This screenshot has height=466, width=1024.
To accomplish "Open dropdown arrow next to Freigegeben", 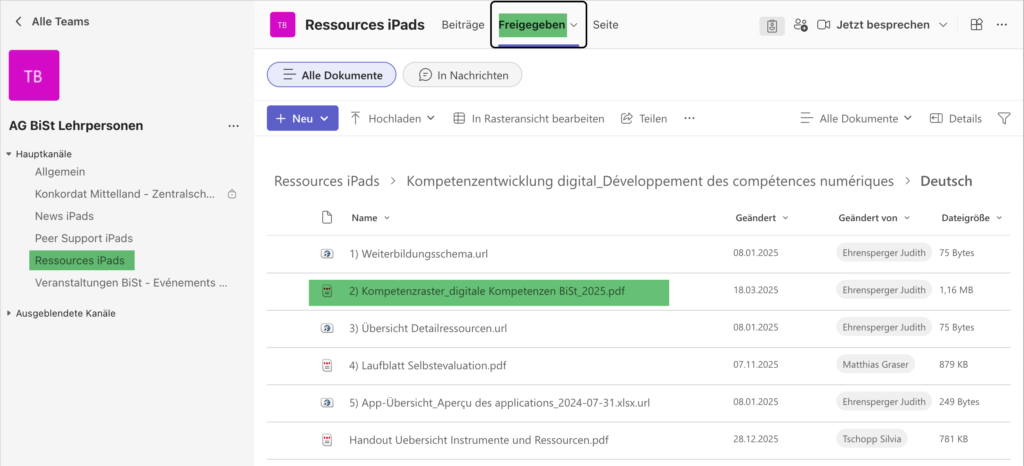I will [574, 25].
